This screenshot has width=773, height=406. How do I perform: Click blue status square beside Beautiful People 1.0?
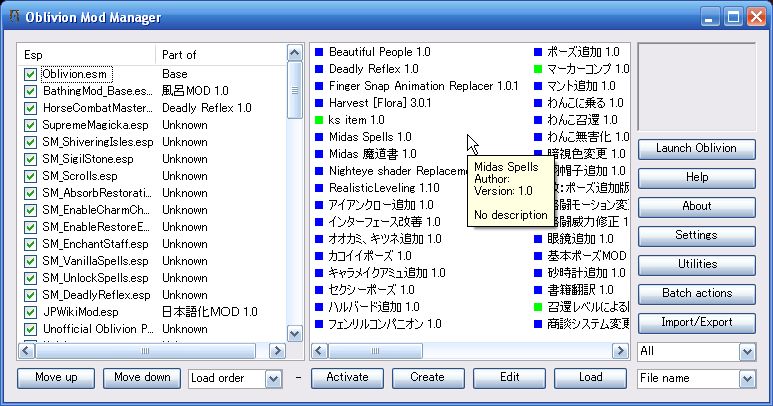(x=319, y=52)
